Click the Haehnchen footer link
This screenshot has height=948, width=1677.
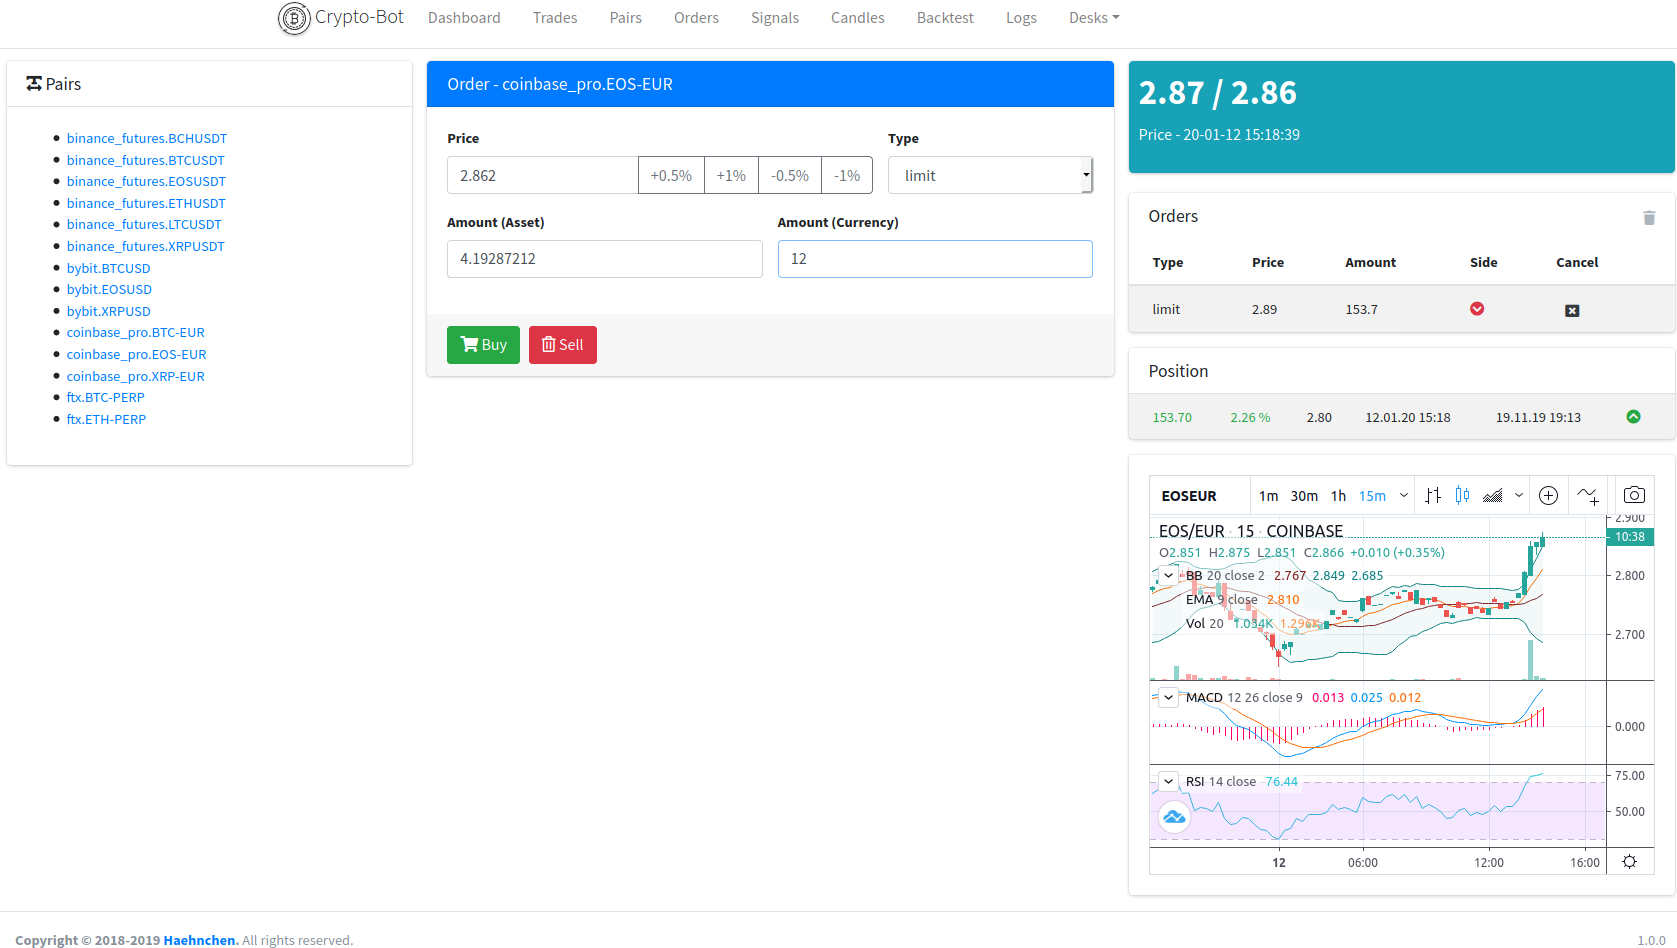coord(201,940)
